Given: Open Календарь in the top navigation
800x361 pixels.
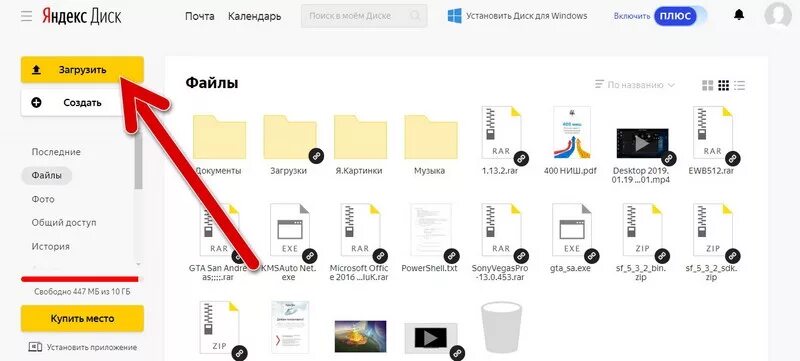Looking at the screenshot, I should [x=254, y=16].
